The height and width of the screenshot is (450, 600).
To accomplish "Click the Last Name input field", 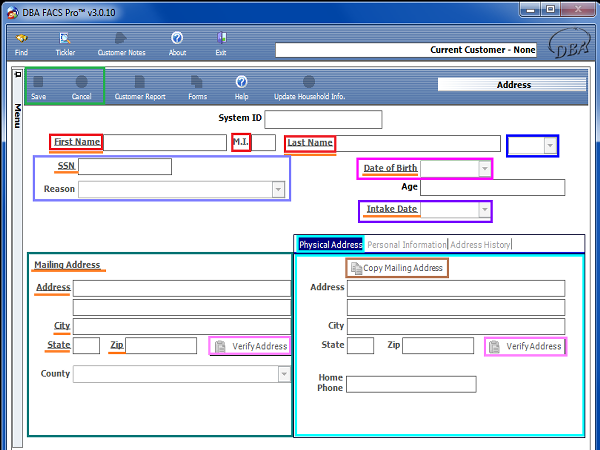I will coord(418,143).
